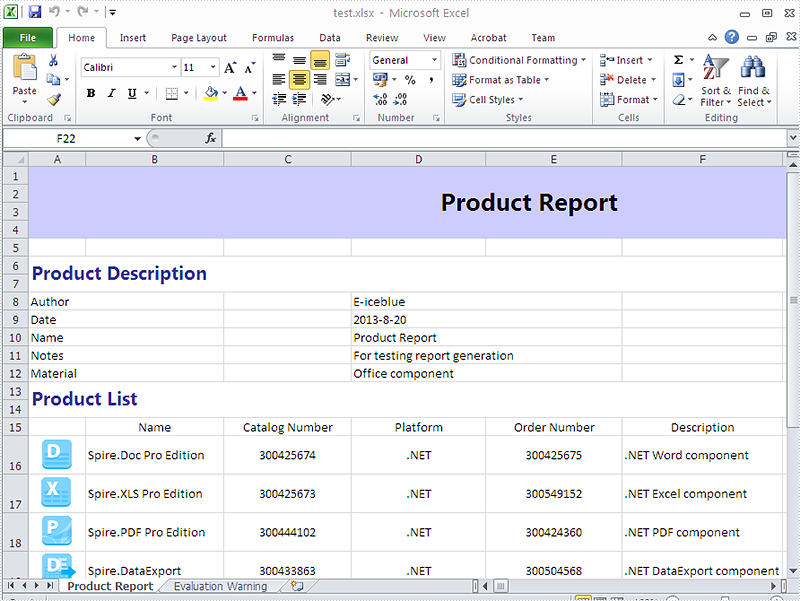This screenshot has height=601, width=800.
Task: Click Format in the Cells group
Action: (x=629, y=99)
